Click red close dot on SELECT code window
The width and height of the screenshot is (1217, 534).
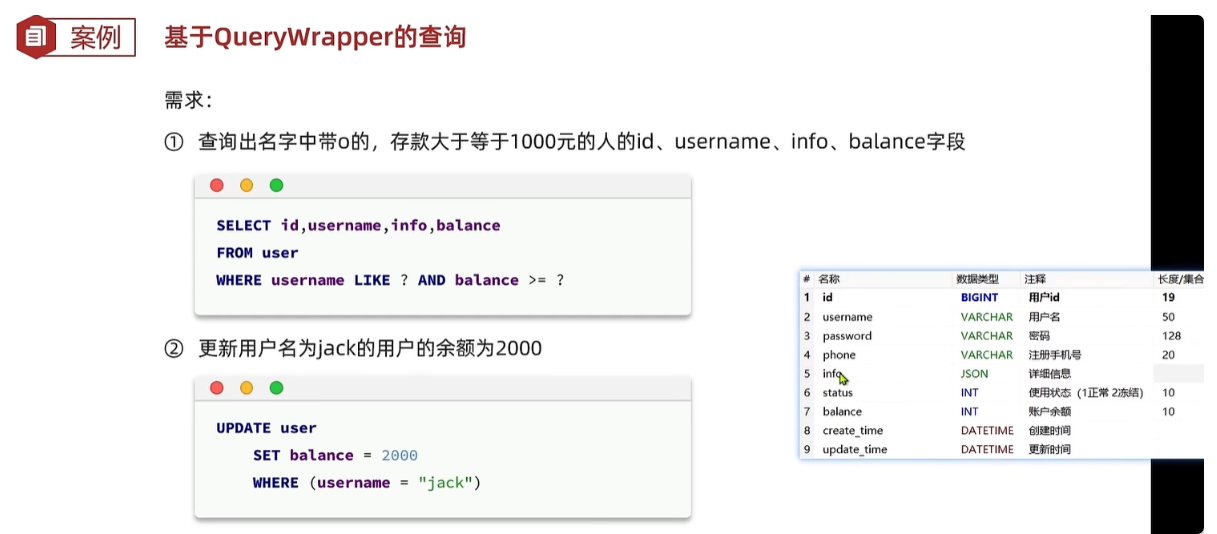[217, 185]
